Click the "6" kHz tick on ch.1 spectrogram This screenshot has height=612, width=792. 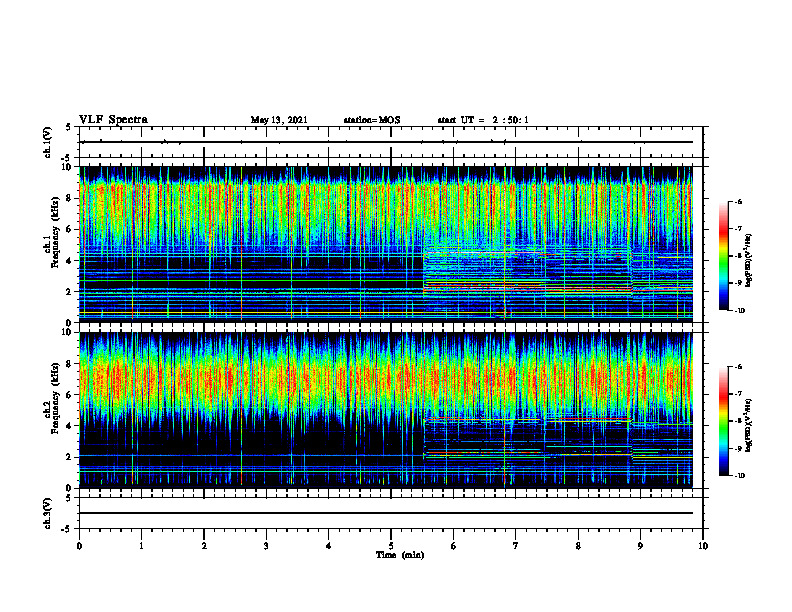pyautogui.click(x=70, y=229)
